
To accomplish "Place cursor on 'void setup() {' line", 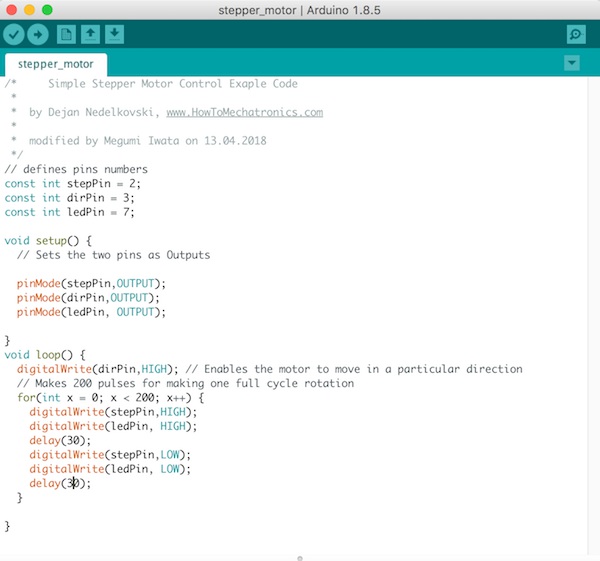I will 48,241.
